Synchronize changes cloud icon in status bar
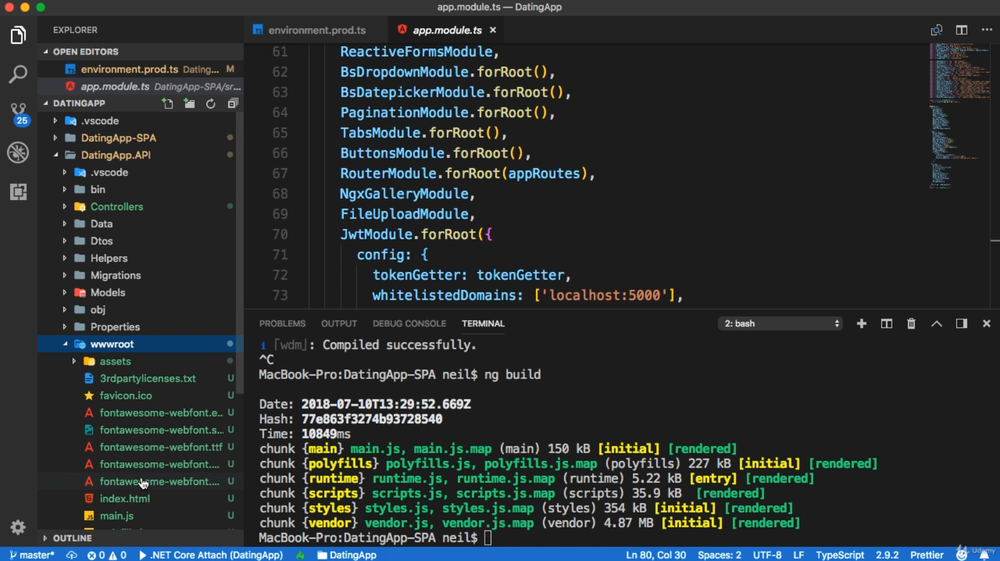The image size is (1000, 561). coord(71,555)
